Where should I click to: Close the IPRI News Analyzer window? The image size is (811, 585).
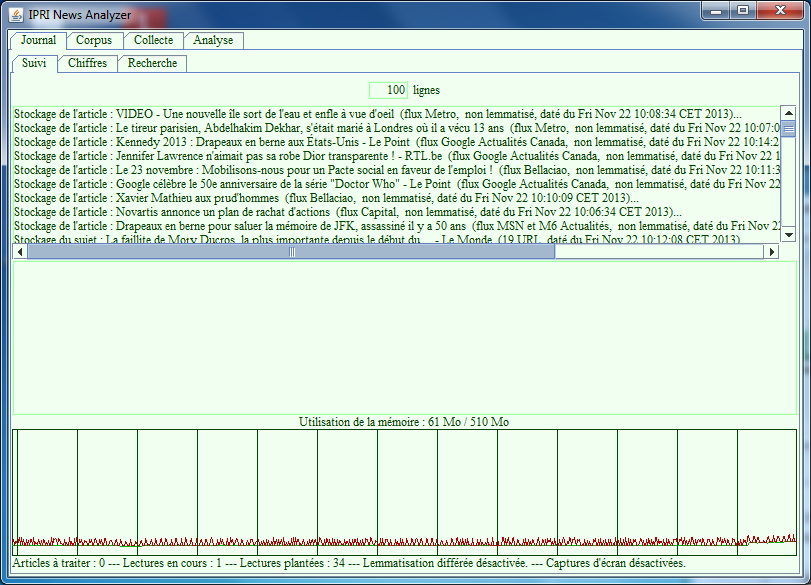(x=779, y=11)
